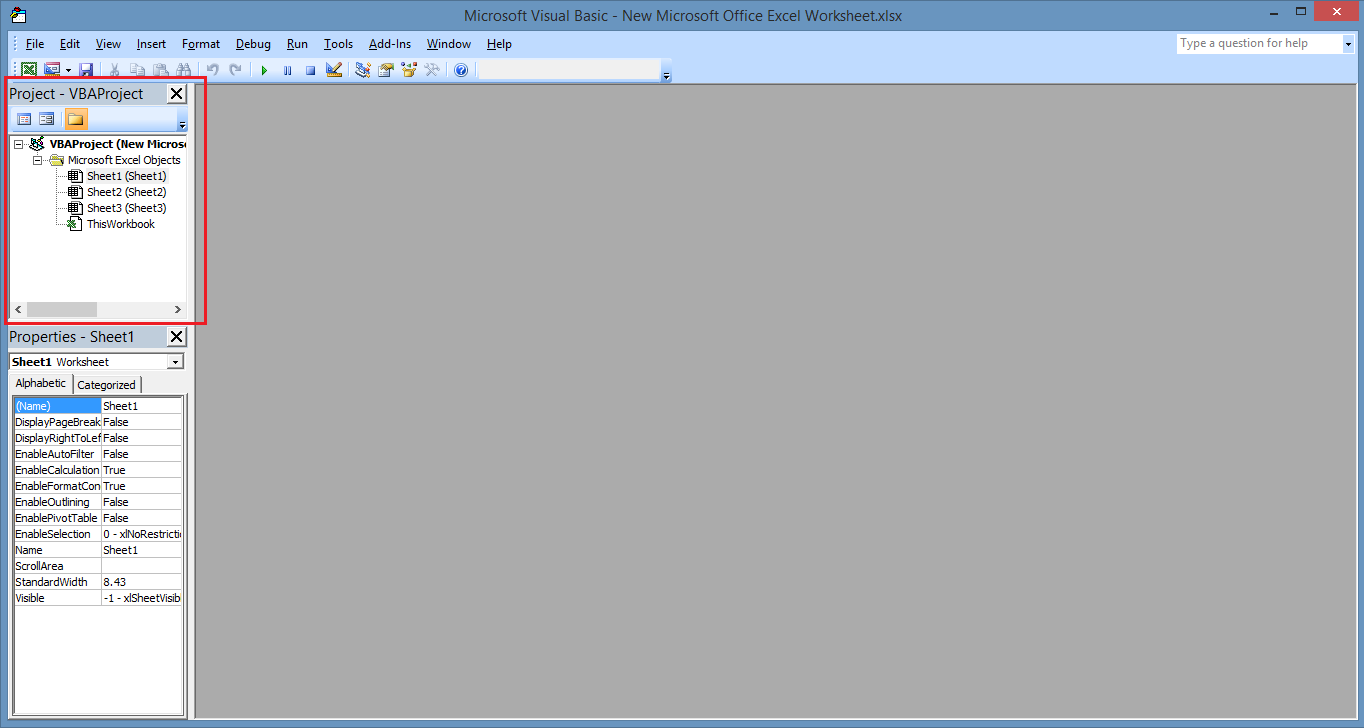Viewport: 1364px width, 728px height.
Task: Click the Insert UserForm icon
Action: 52,70
